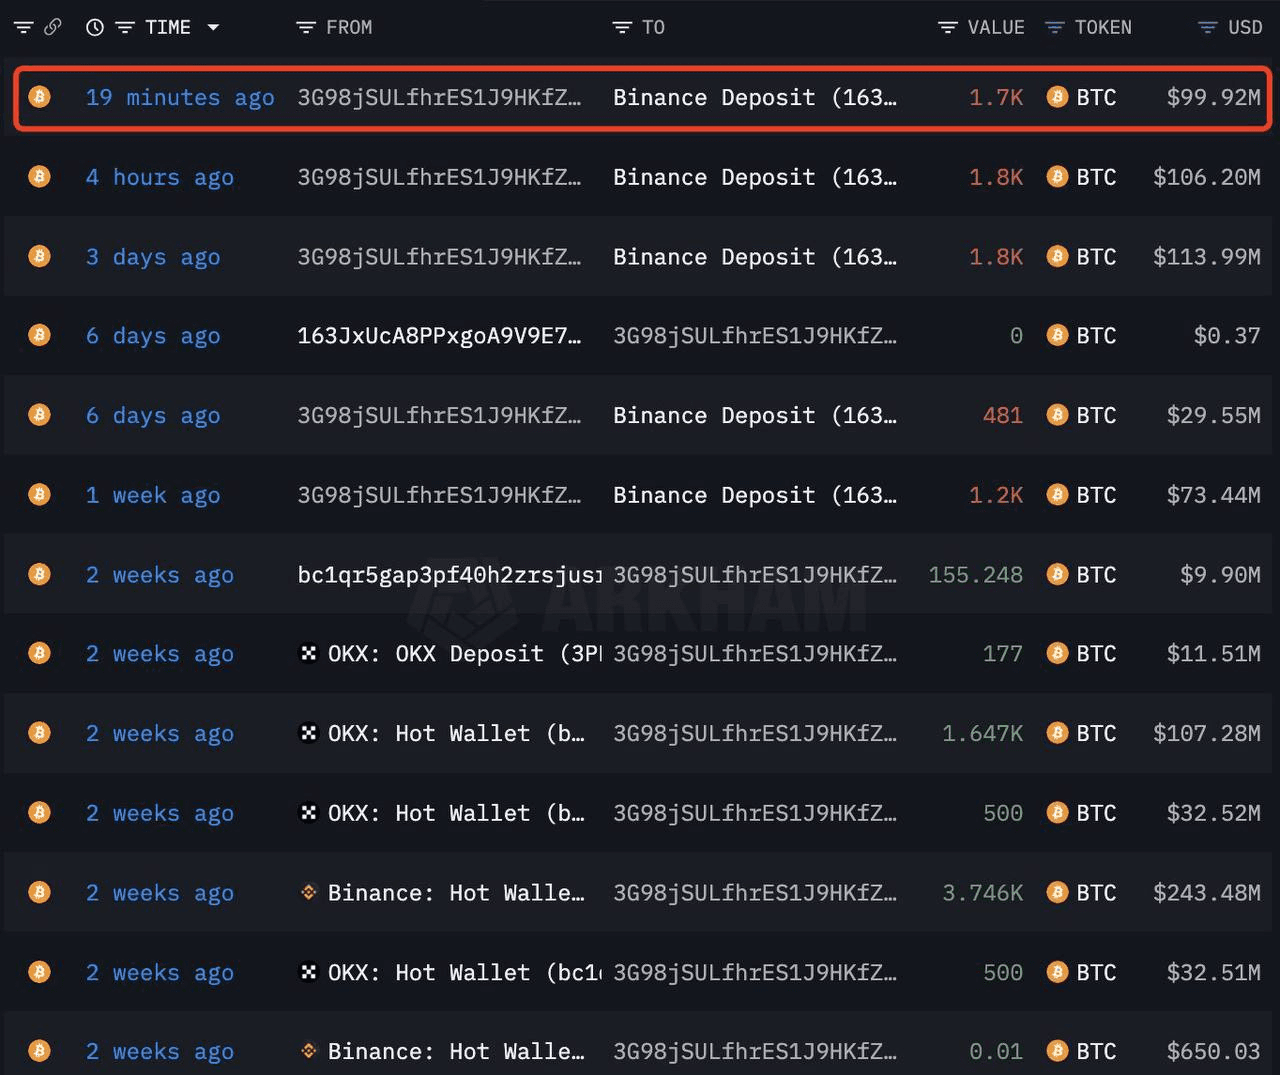Image resolution: width=1280 pixels, height=1075 pixels.
Task: Click the OKX logo on OKX Deposit row
Action: [x=309, y=653]
